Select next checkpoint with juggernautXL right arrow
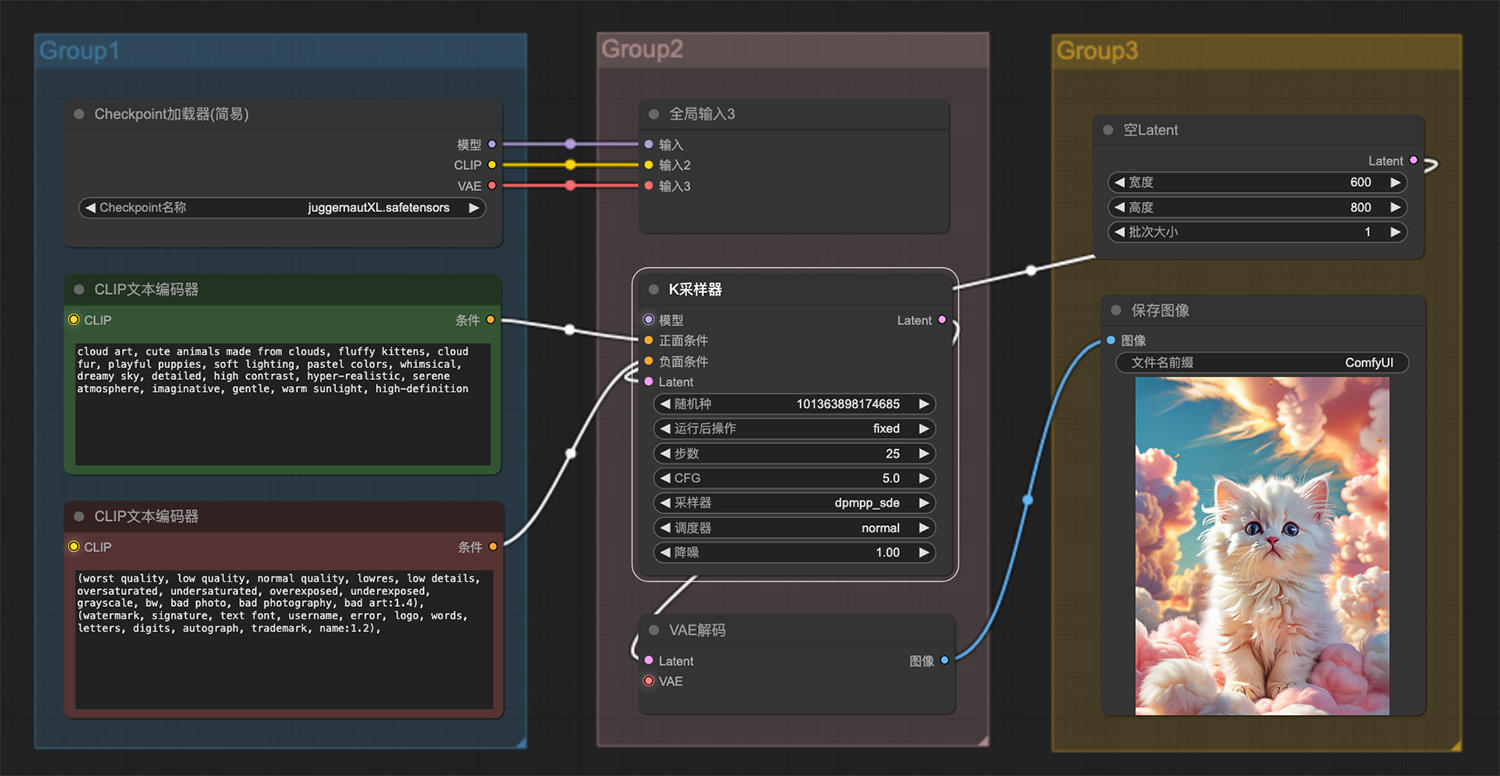The height and width of the screenshot is (776, 1500). [474, 208]
